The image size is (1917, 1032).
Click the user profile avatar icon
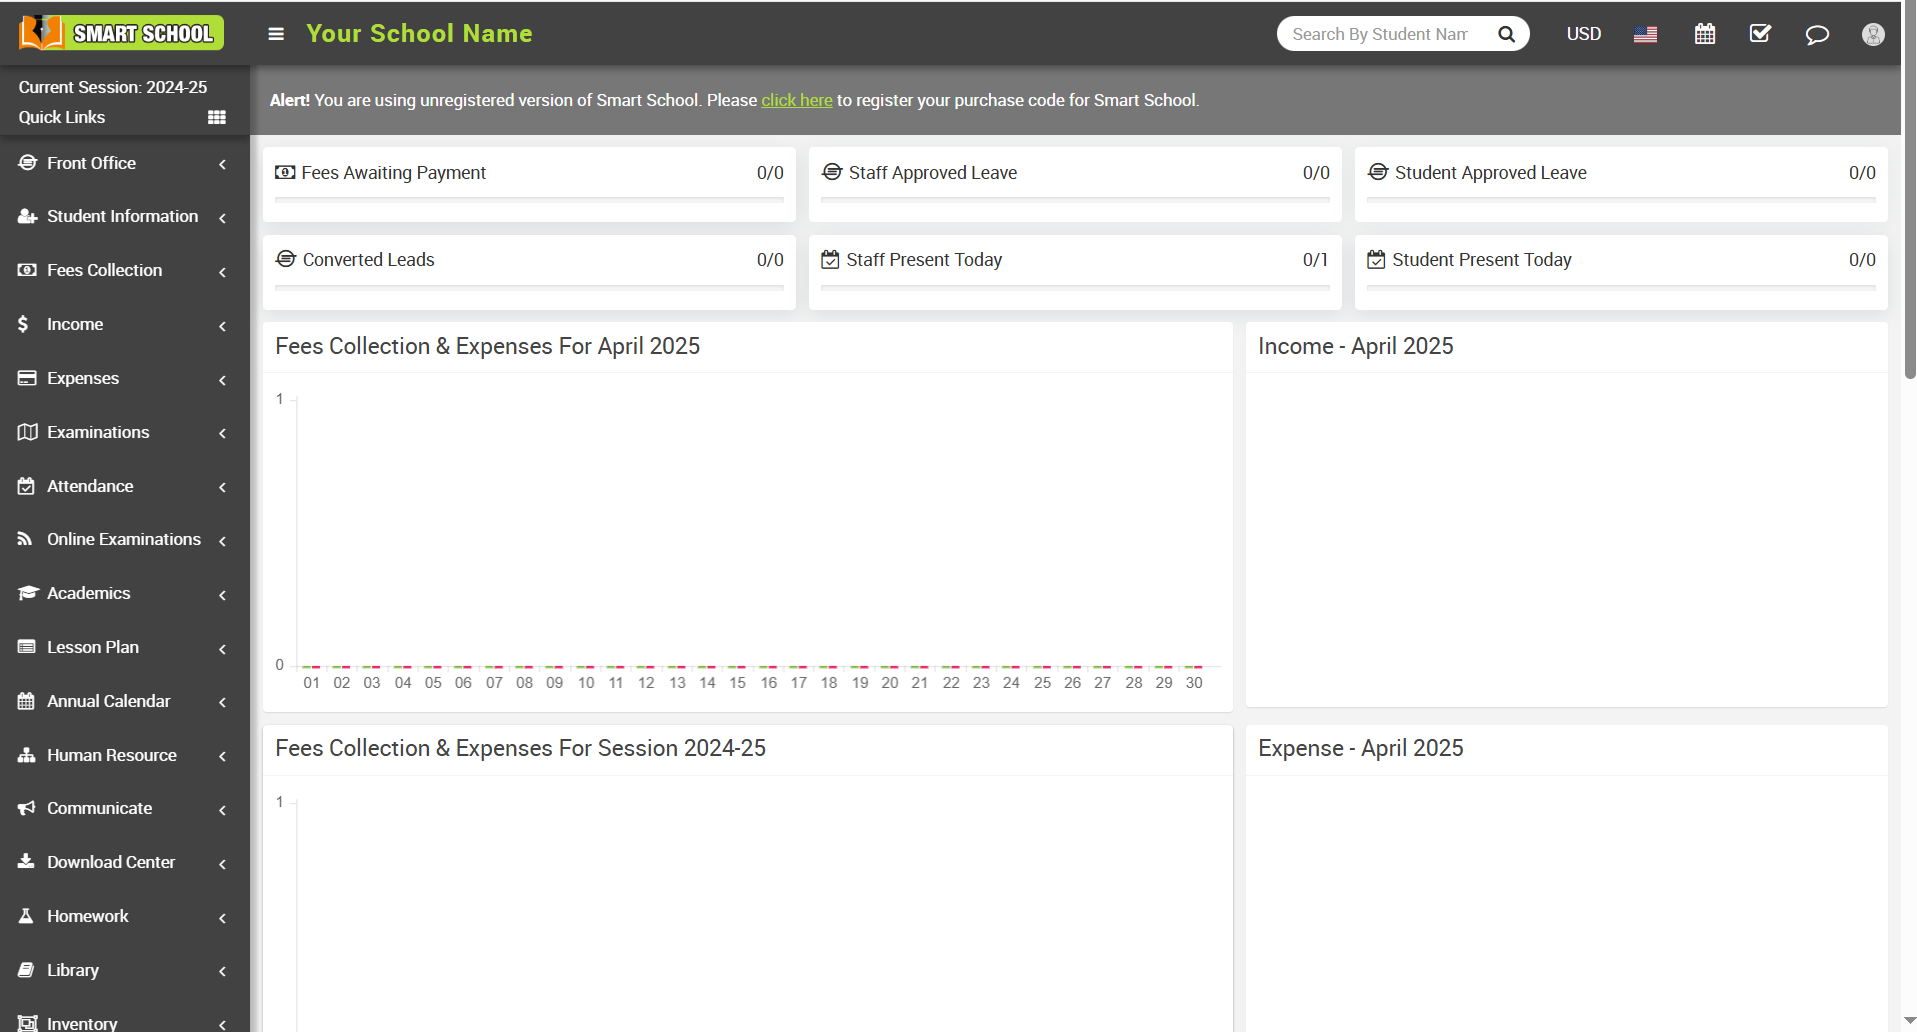tap(1873, 34)
